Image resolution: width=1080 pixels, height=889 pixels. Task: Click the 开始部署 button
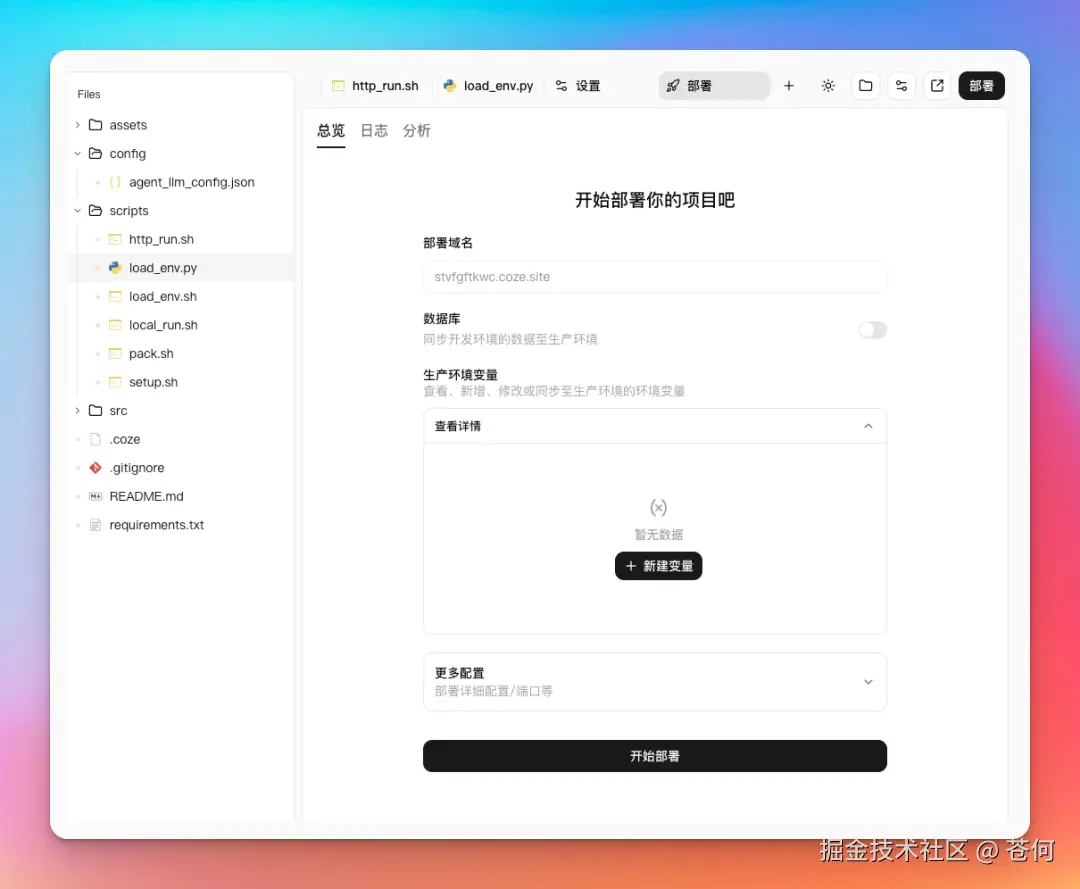[x=655, y=756]
